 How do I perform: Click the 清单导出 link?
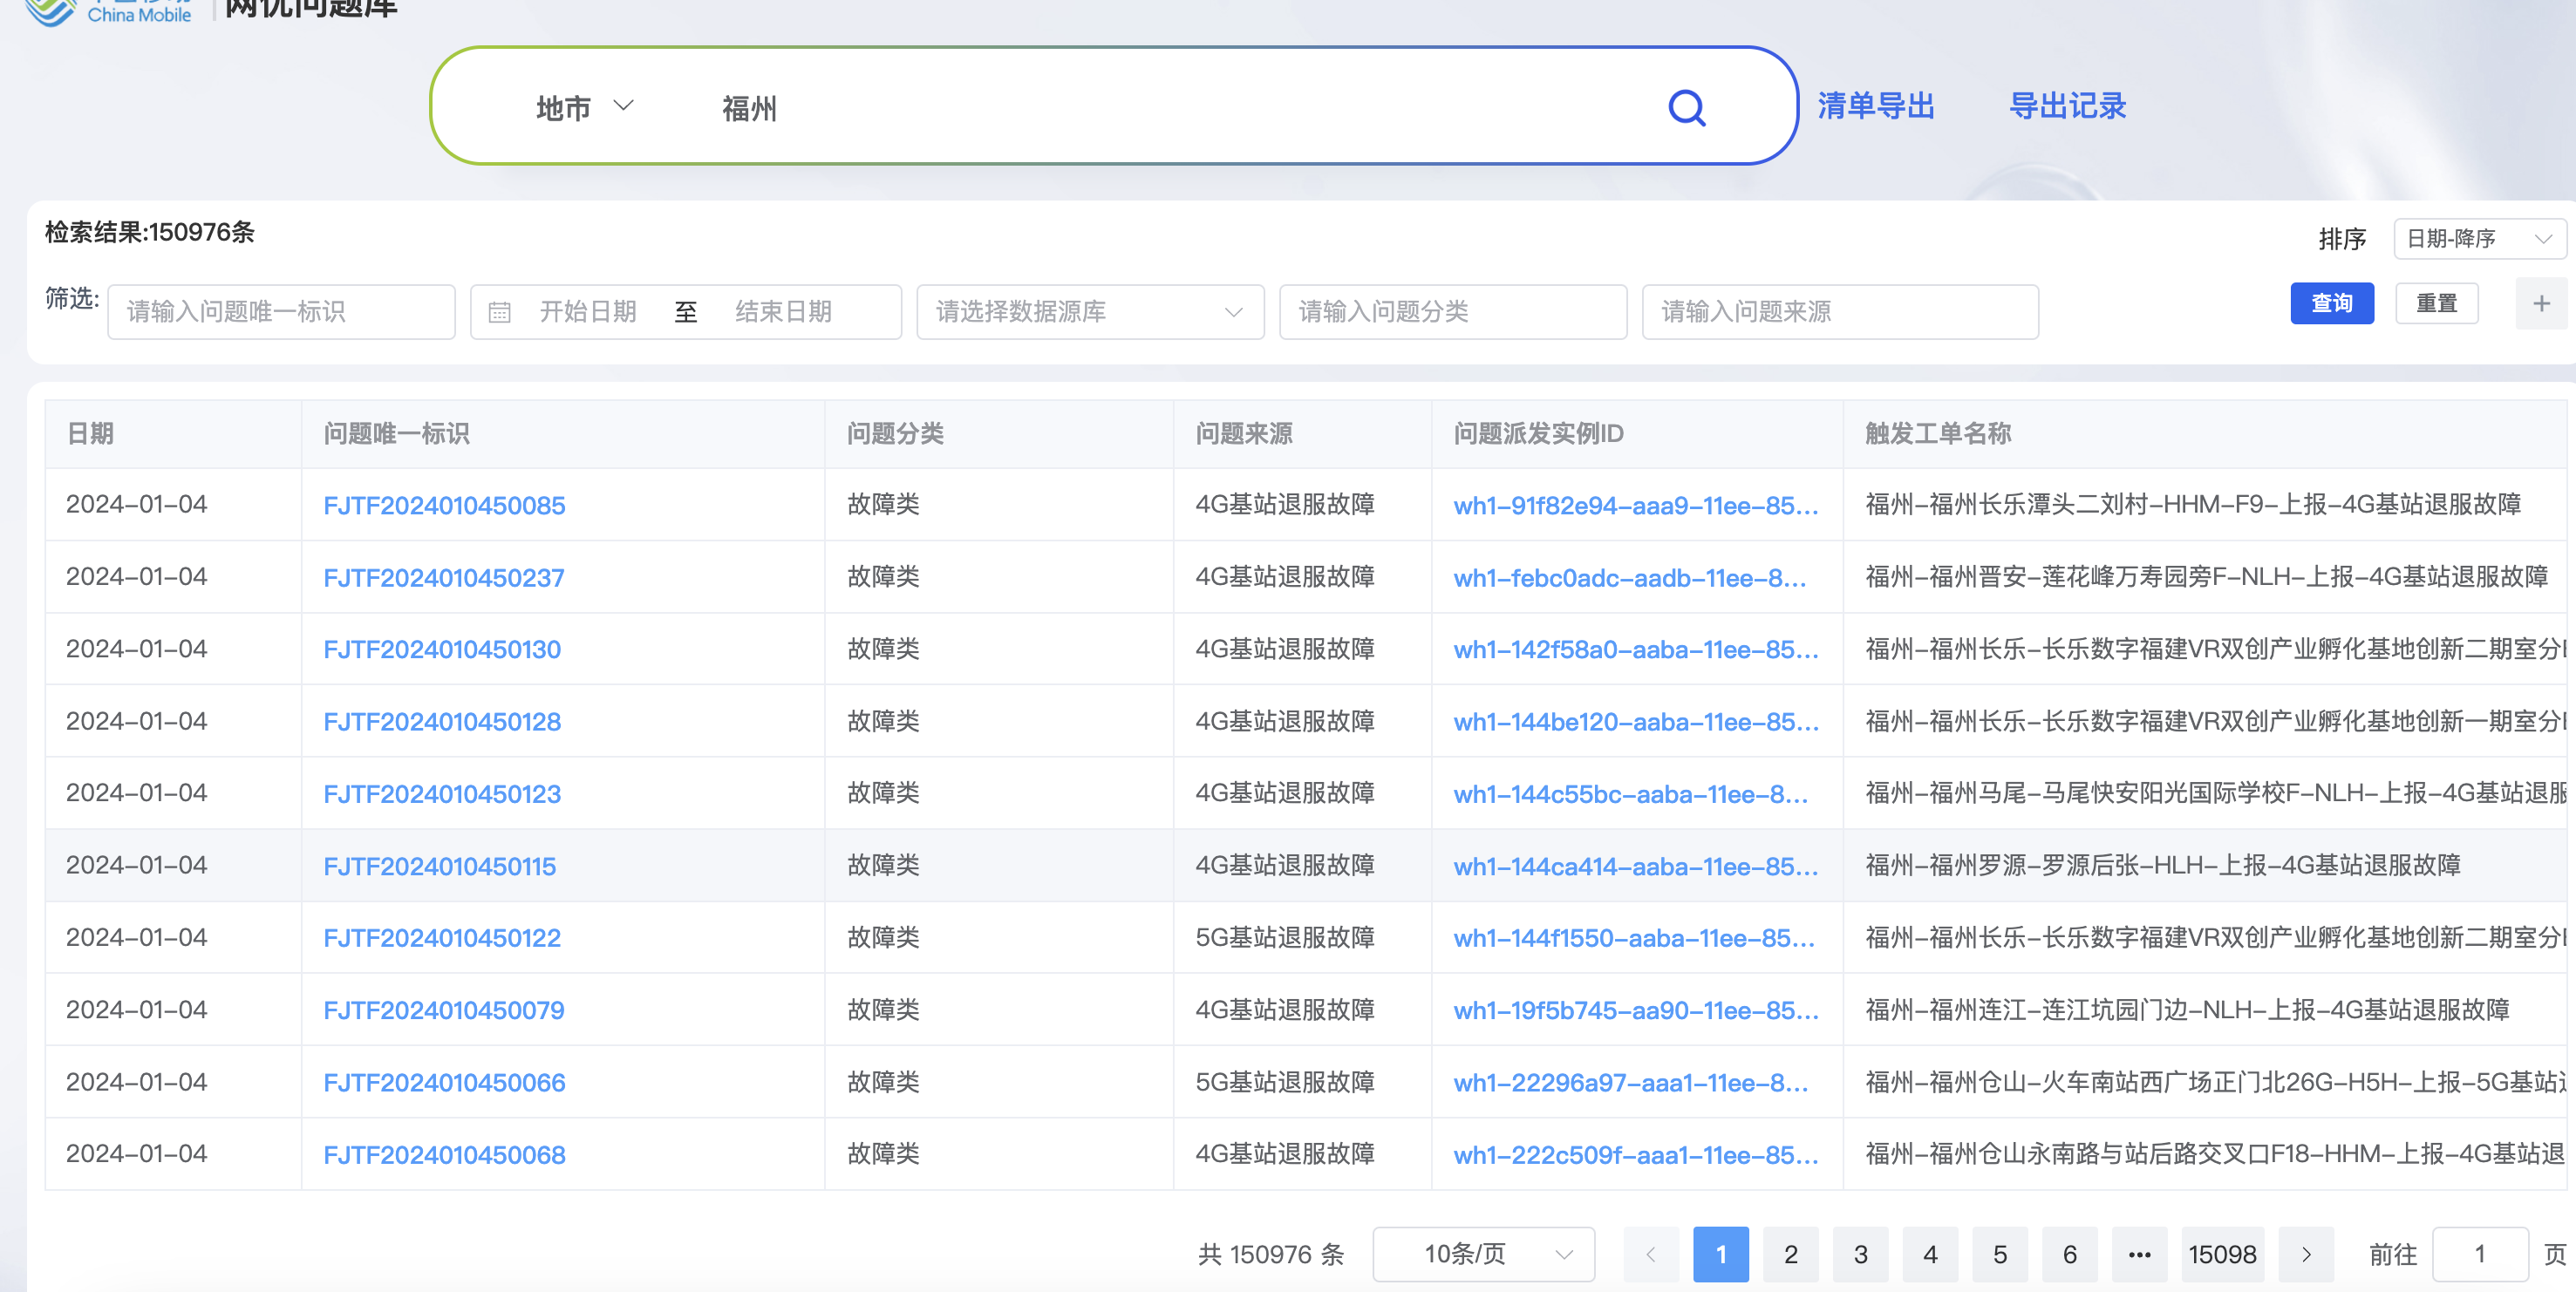point(1876,106)
